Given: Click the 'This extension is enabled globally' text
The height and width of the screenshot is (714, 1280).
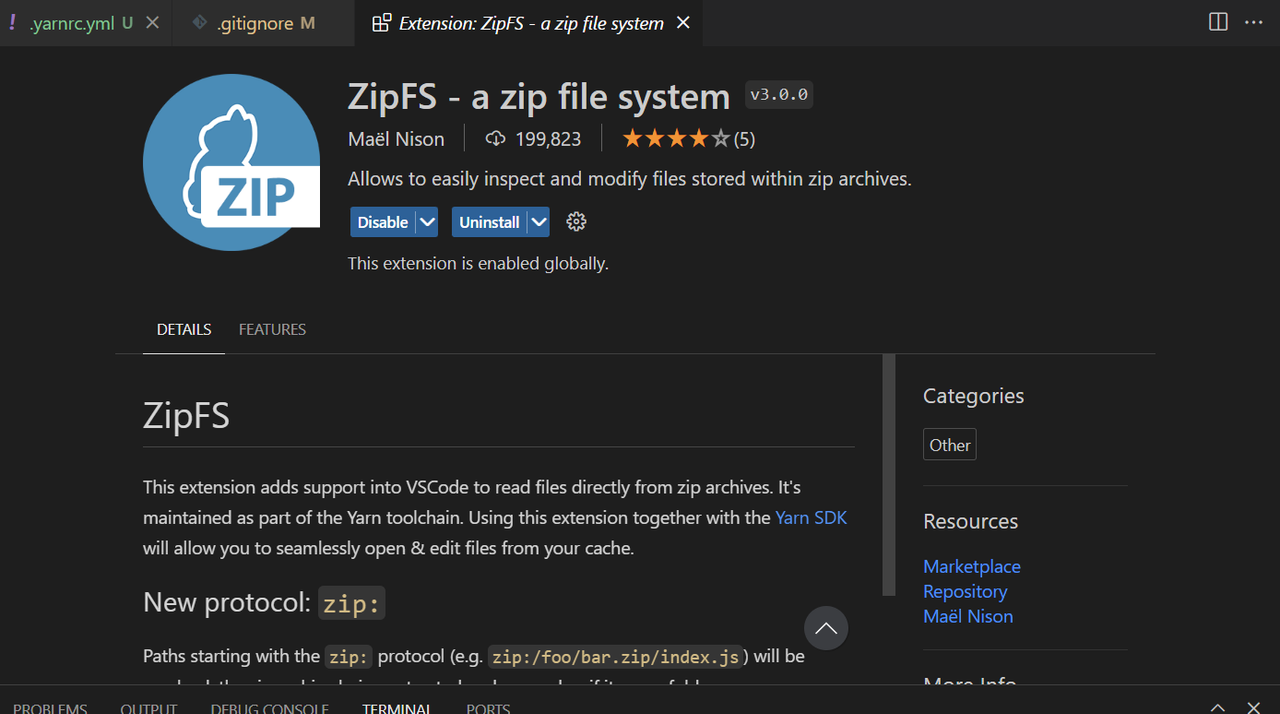Looking at the screenshot, I should pos(478,263).
